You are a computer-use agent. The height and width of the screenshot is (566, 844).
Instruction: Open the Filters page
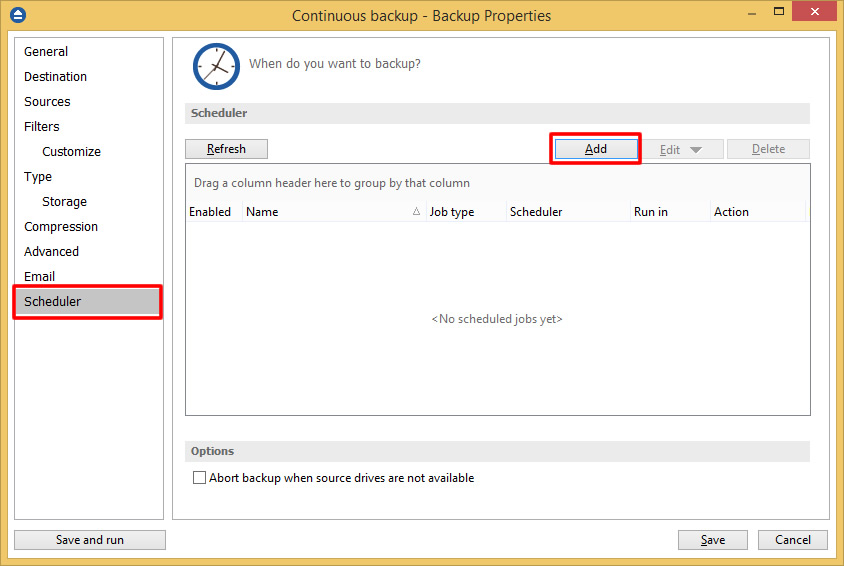pos(42,126)
